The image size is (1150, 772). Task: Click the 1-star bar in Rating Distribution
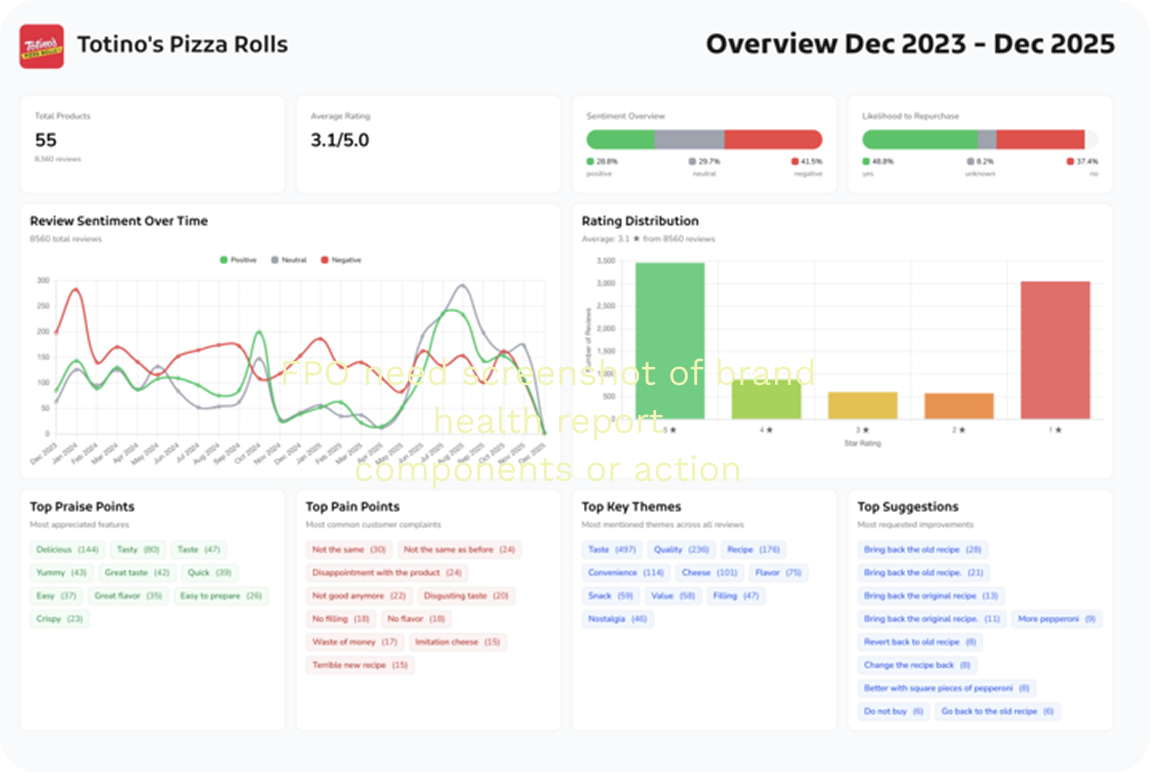pos(1055,350)
